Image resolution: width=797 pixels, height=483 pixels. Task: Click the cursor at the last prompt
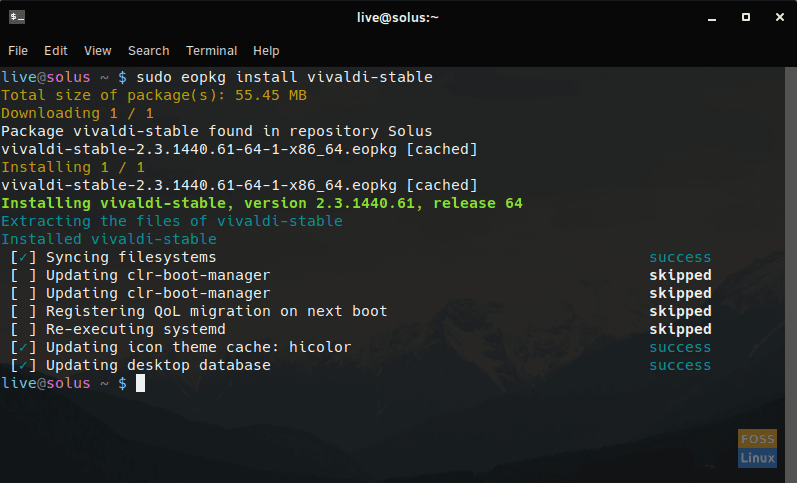coord(141,383)
